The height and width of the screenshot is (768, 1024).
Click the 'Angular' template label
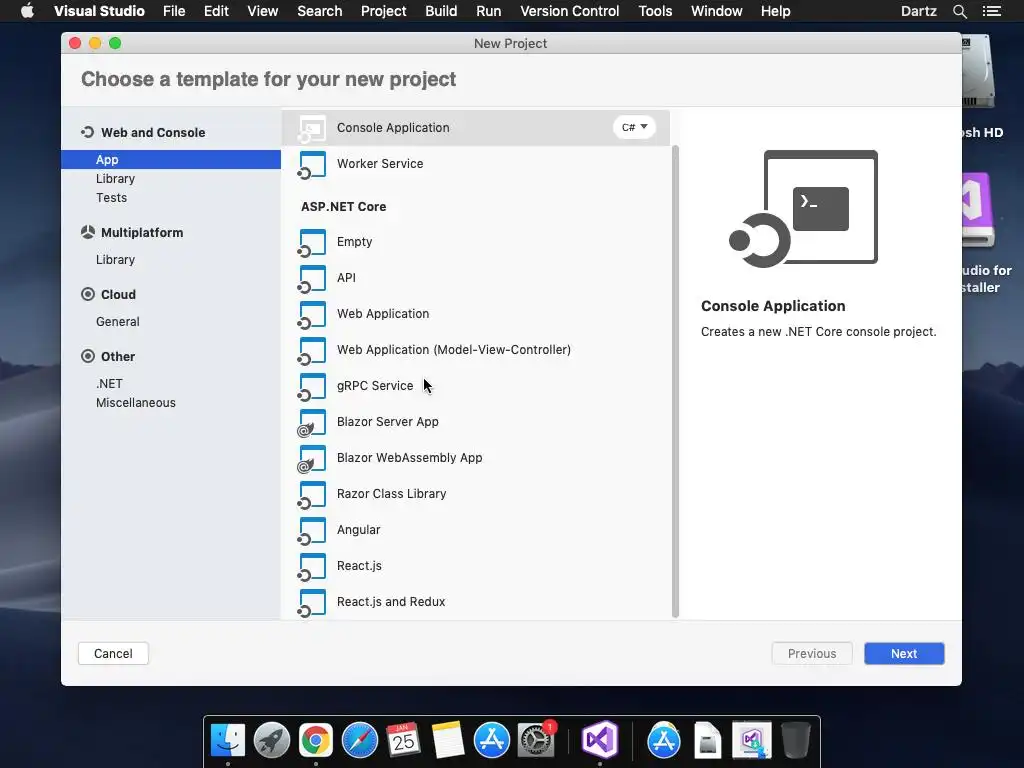click(x=359, y=530)
